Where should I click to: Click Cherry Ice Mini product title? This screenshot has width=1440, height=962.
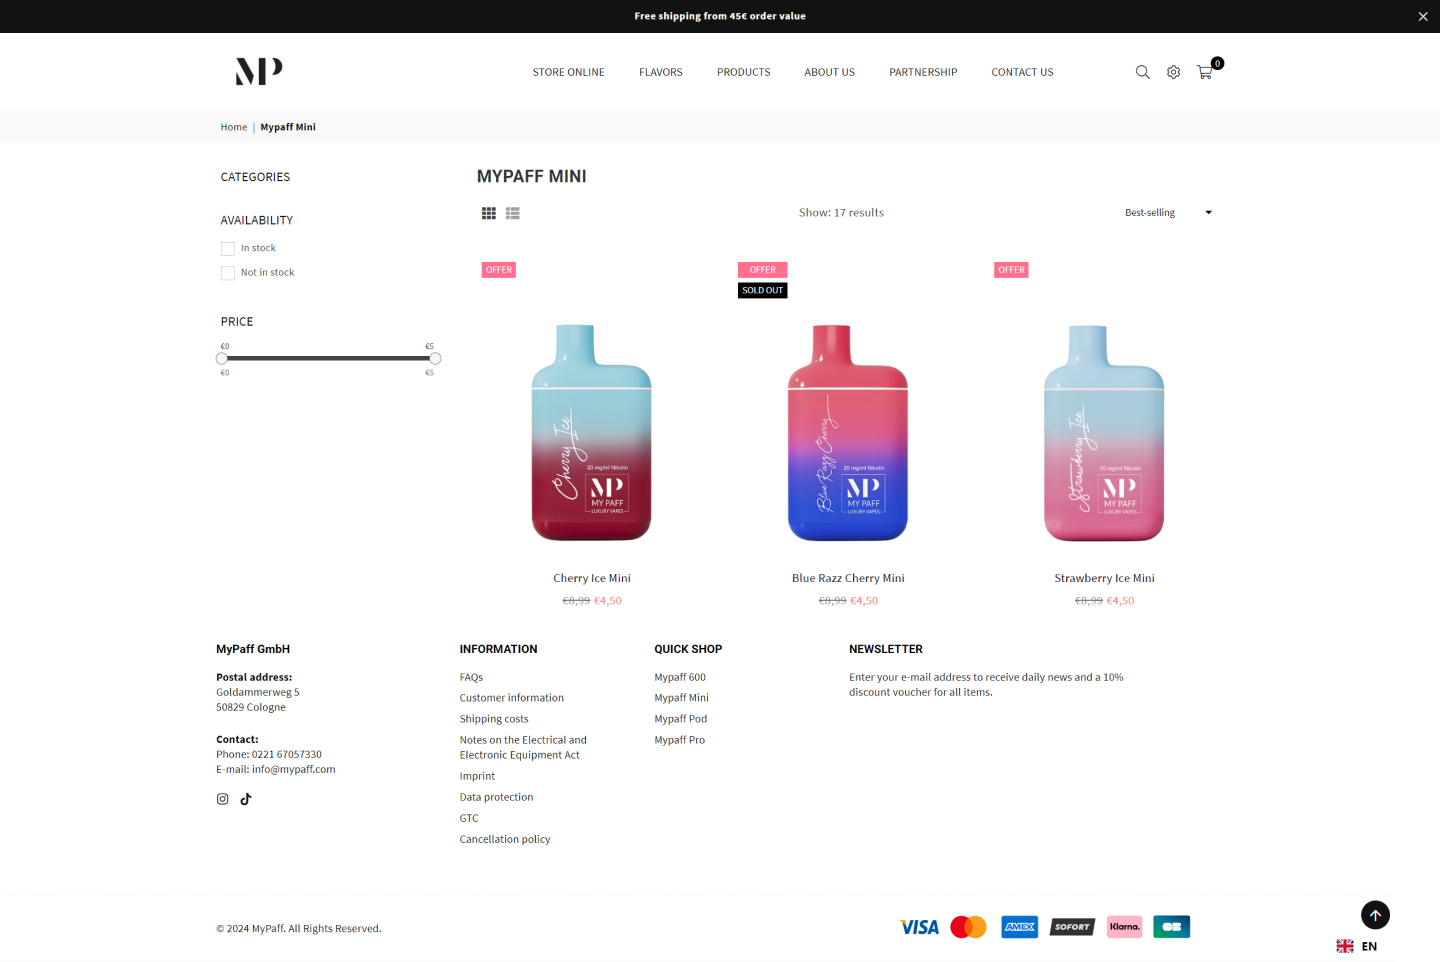[x=592, y=578]
